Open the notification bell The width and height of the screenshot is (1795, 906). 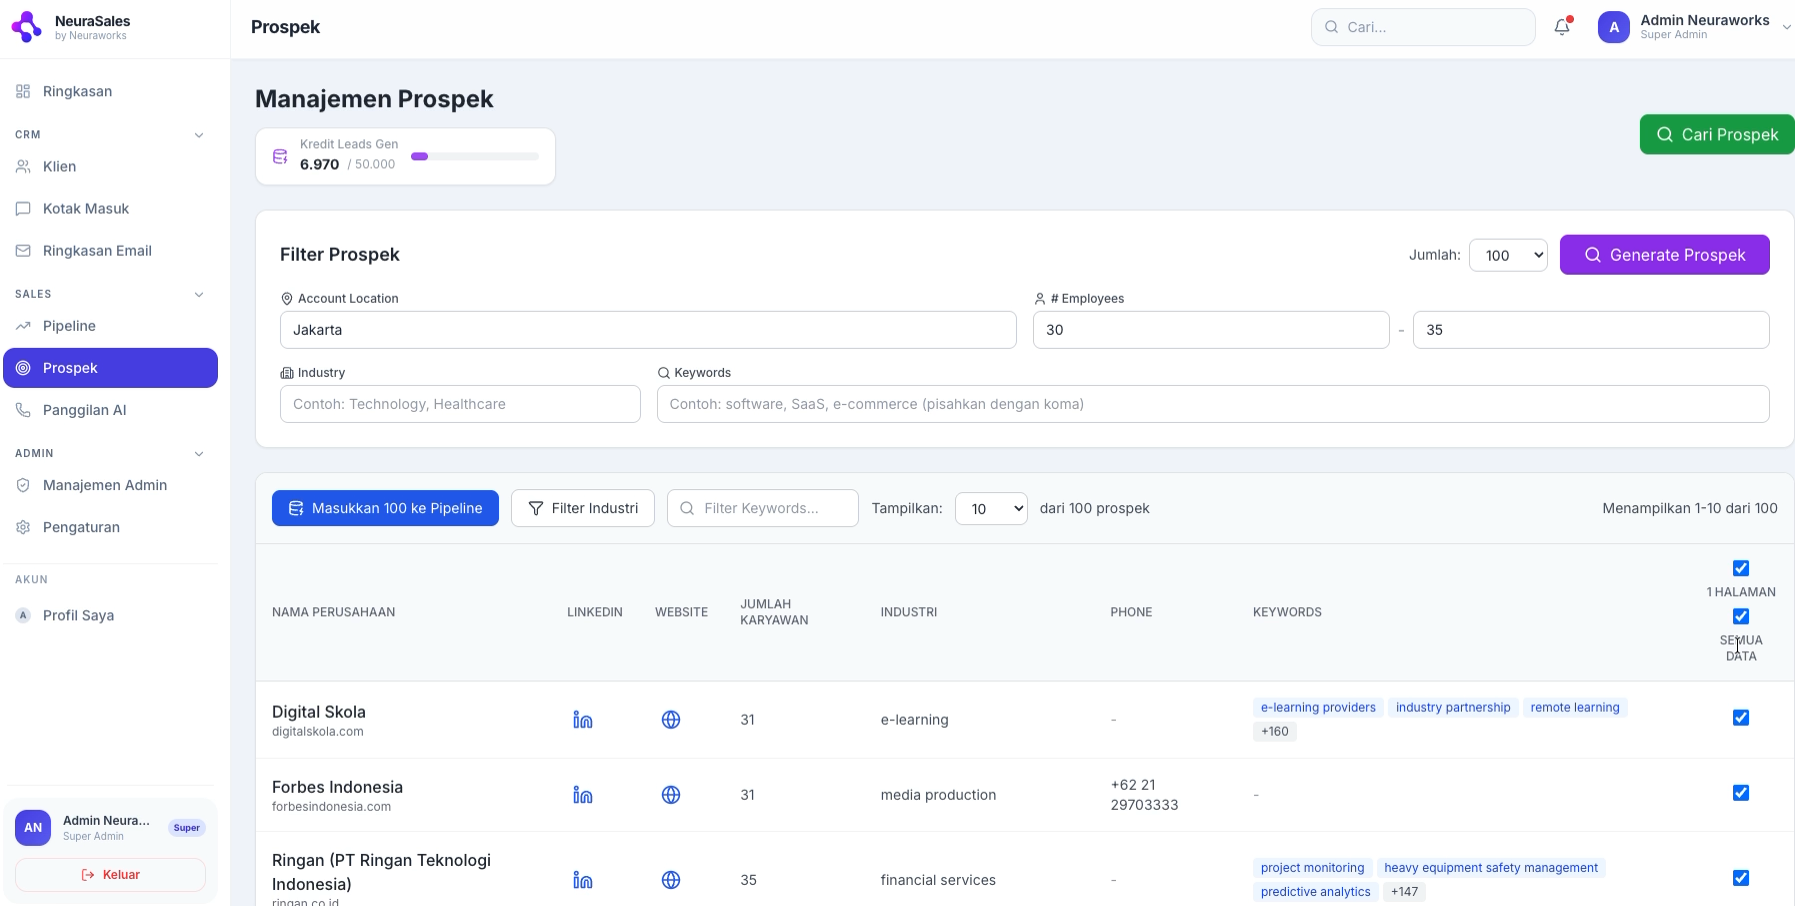1562,27
